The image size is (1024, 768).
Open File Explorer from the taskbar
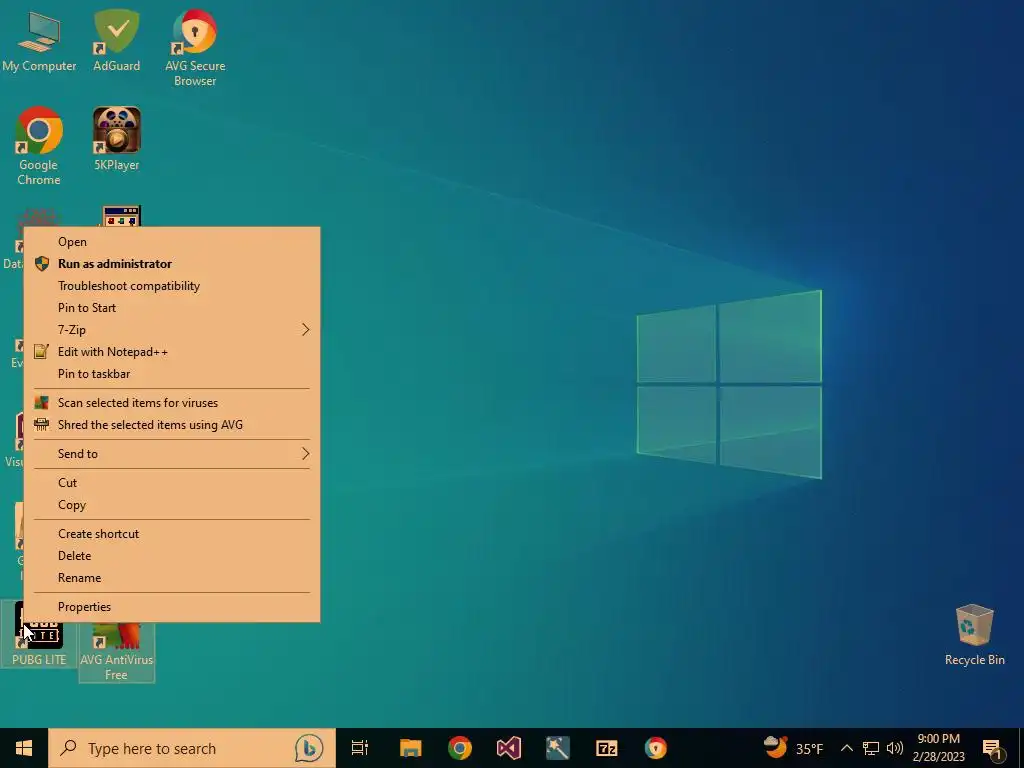tap(411, 748)
